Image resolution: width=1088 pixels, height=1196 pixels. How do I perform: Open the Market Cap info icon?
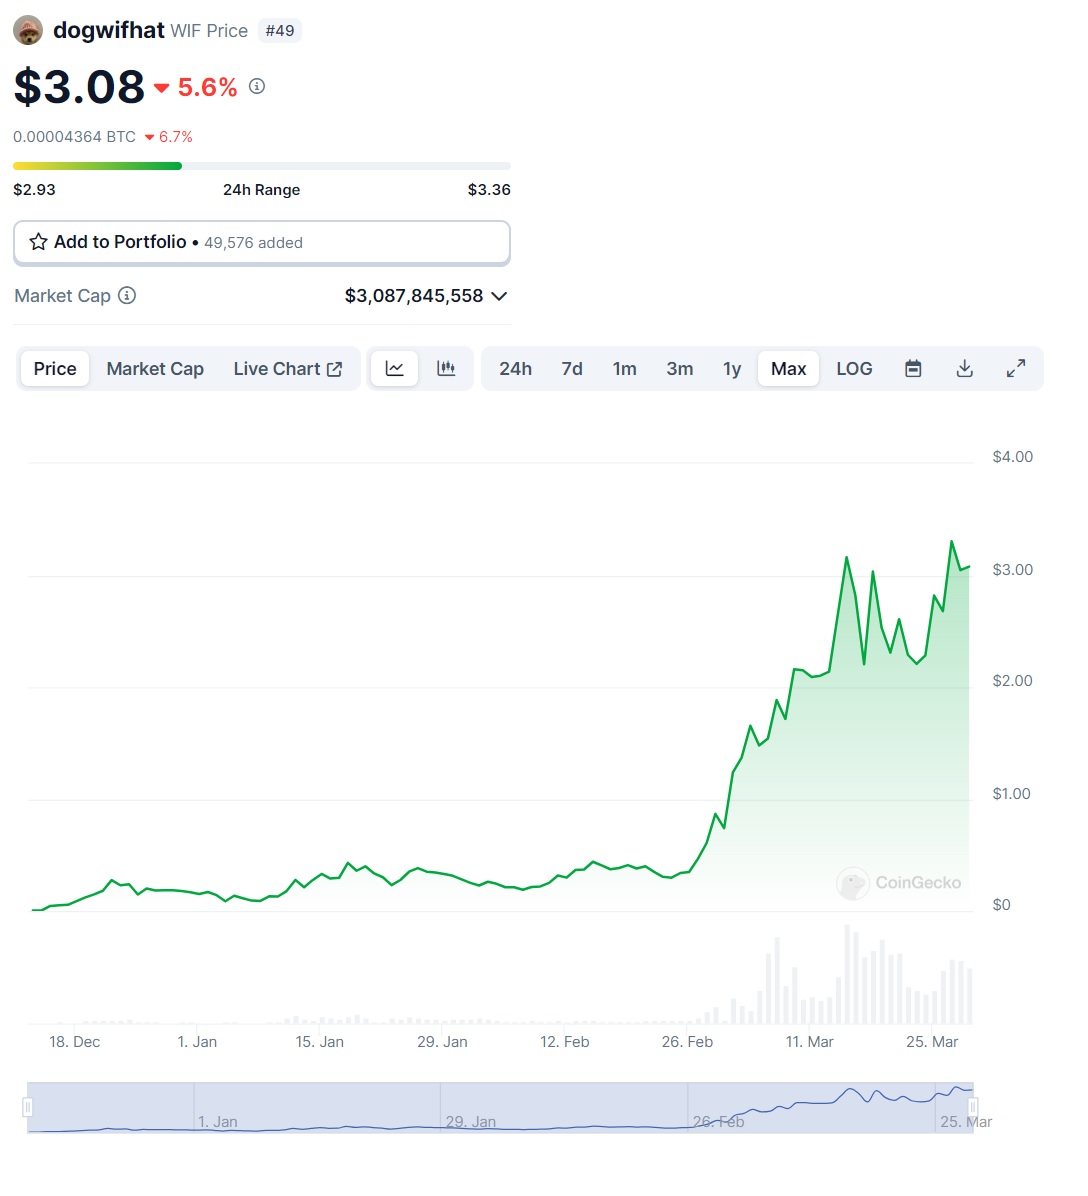coord(127,295)
